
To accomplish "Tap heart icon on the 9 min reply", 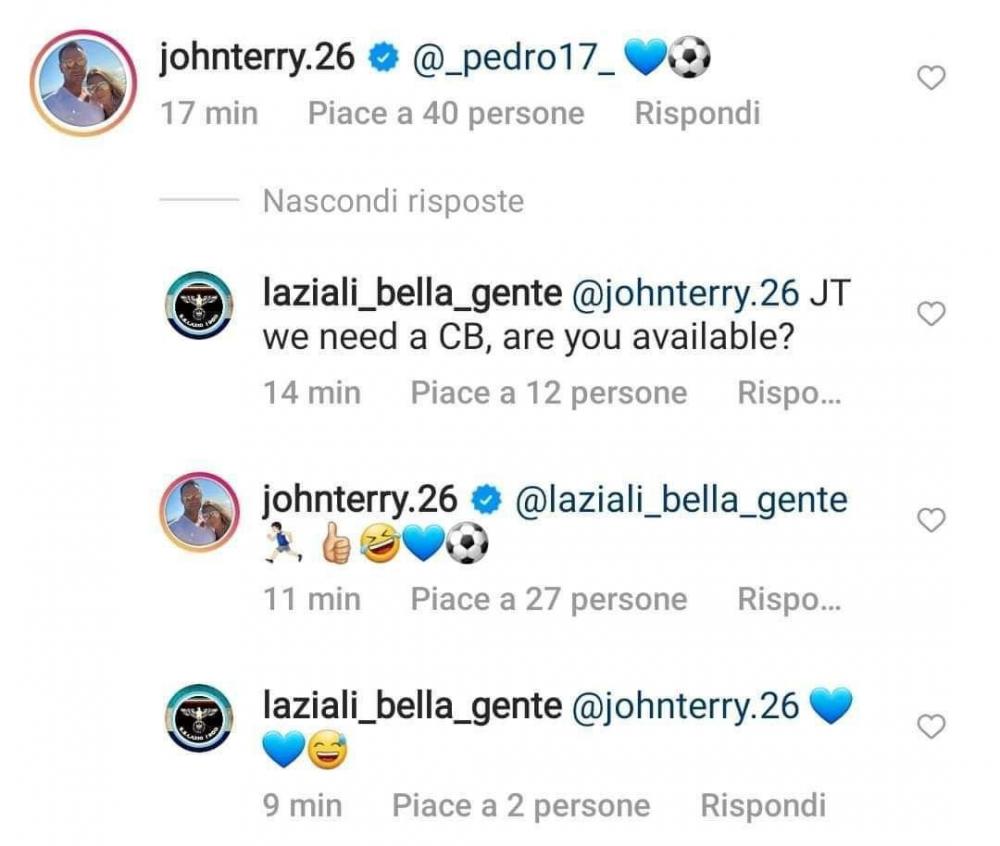I will pyautogui.click(x=930, y=726).
